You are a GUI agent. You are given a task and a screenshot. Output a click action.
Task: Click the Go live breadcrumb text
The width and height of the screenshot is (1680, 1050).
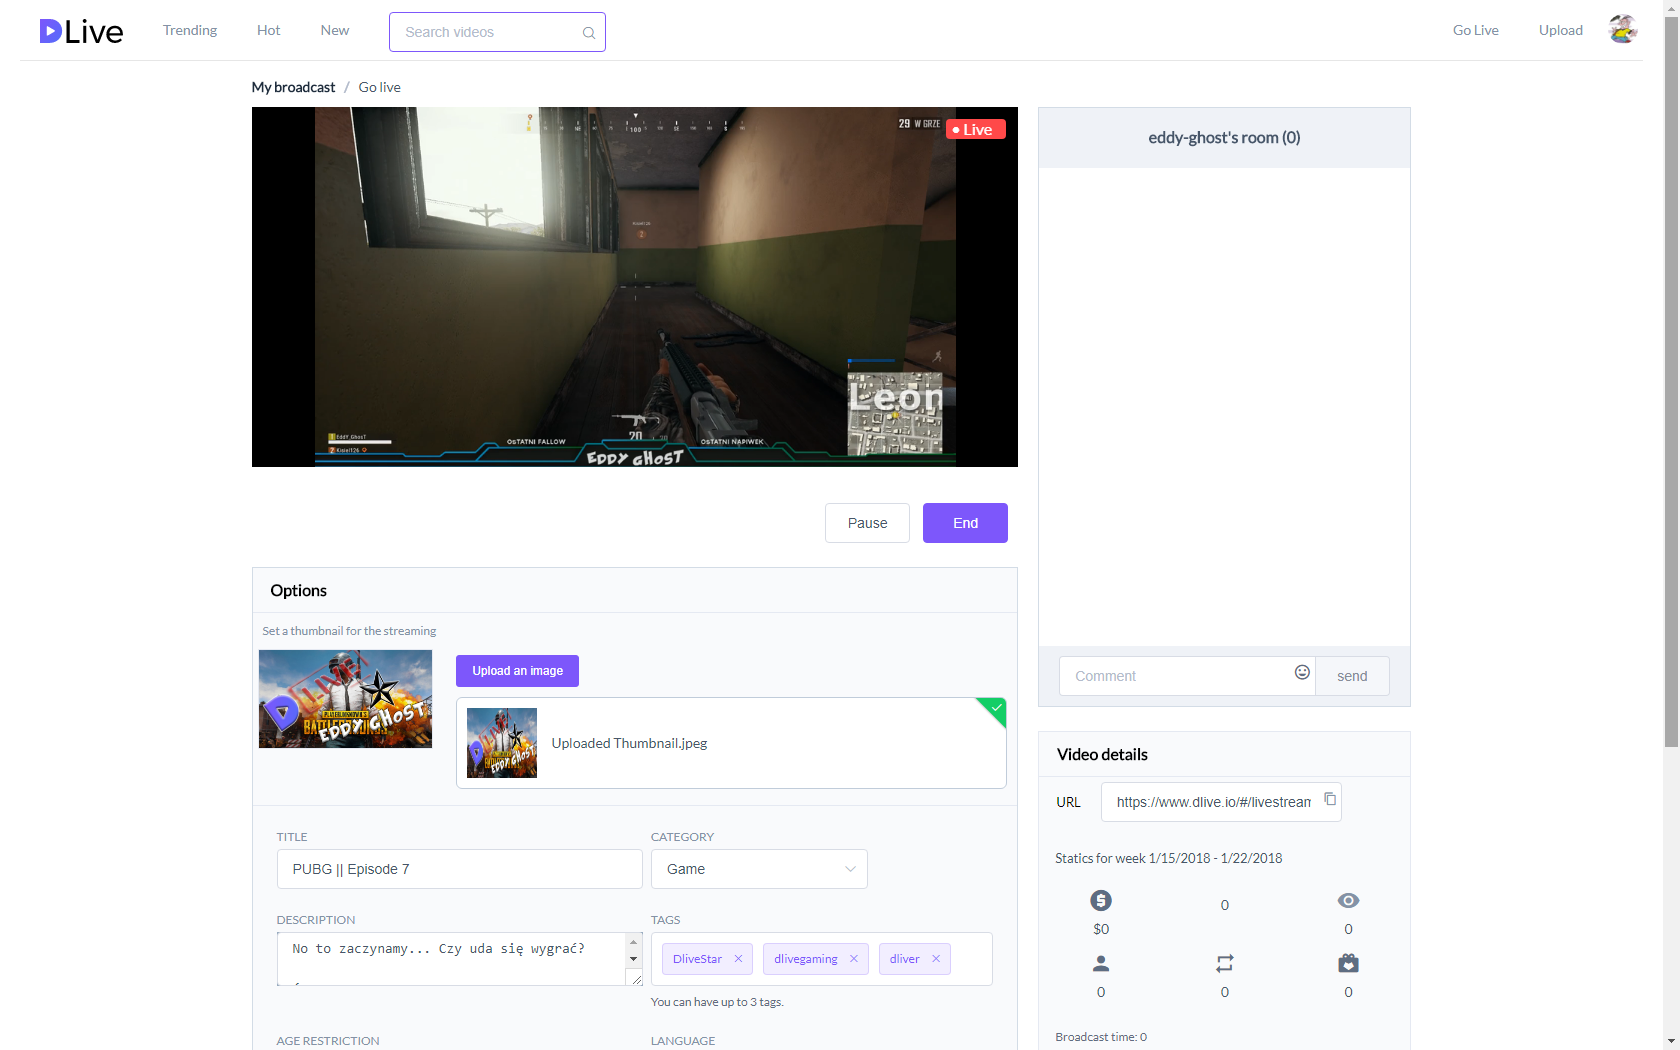379,87
